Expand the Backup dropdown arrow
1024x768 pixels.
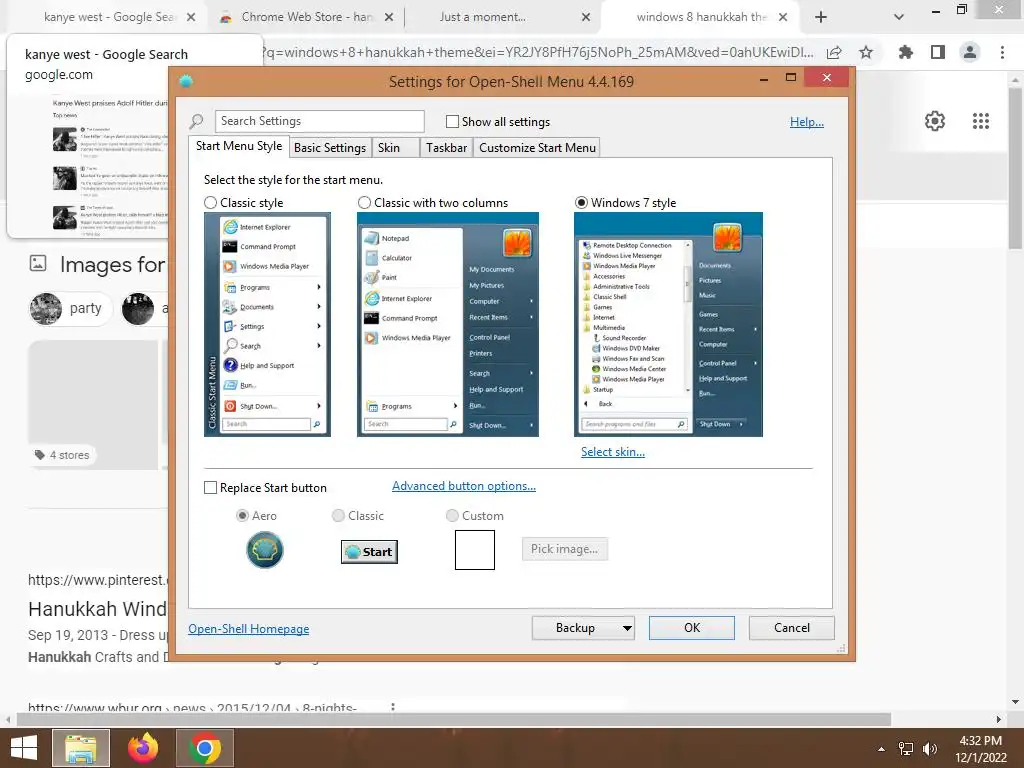(x=627, y=628)
